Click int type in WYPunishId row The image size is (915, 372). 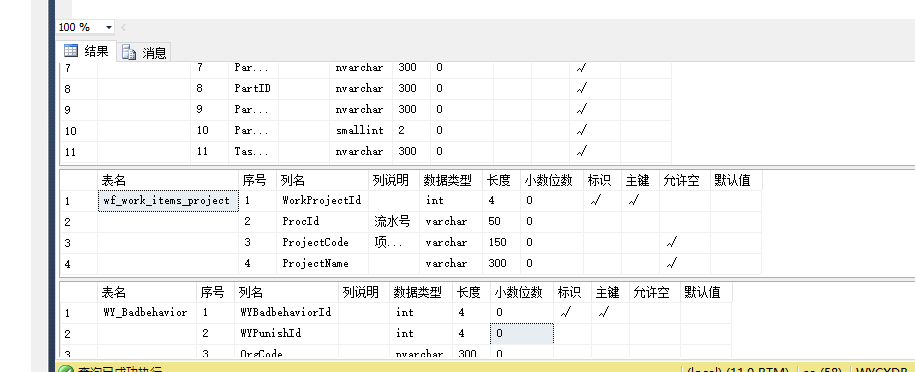pos(421,333)
